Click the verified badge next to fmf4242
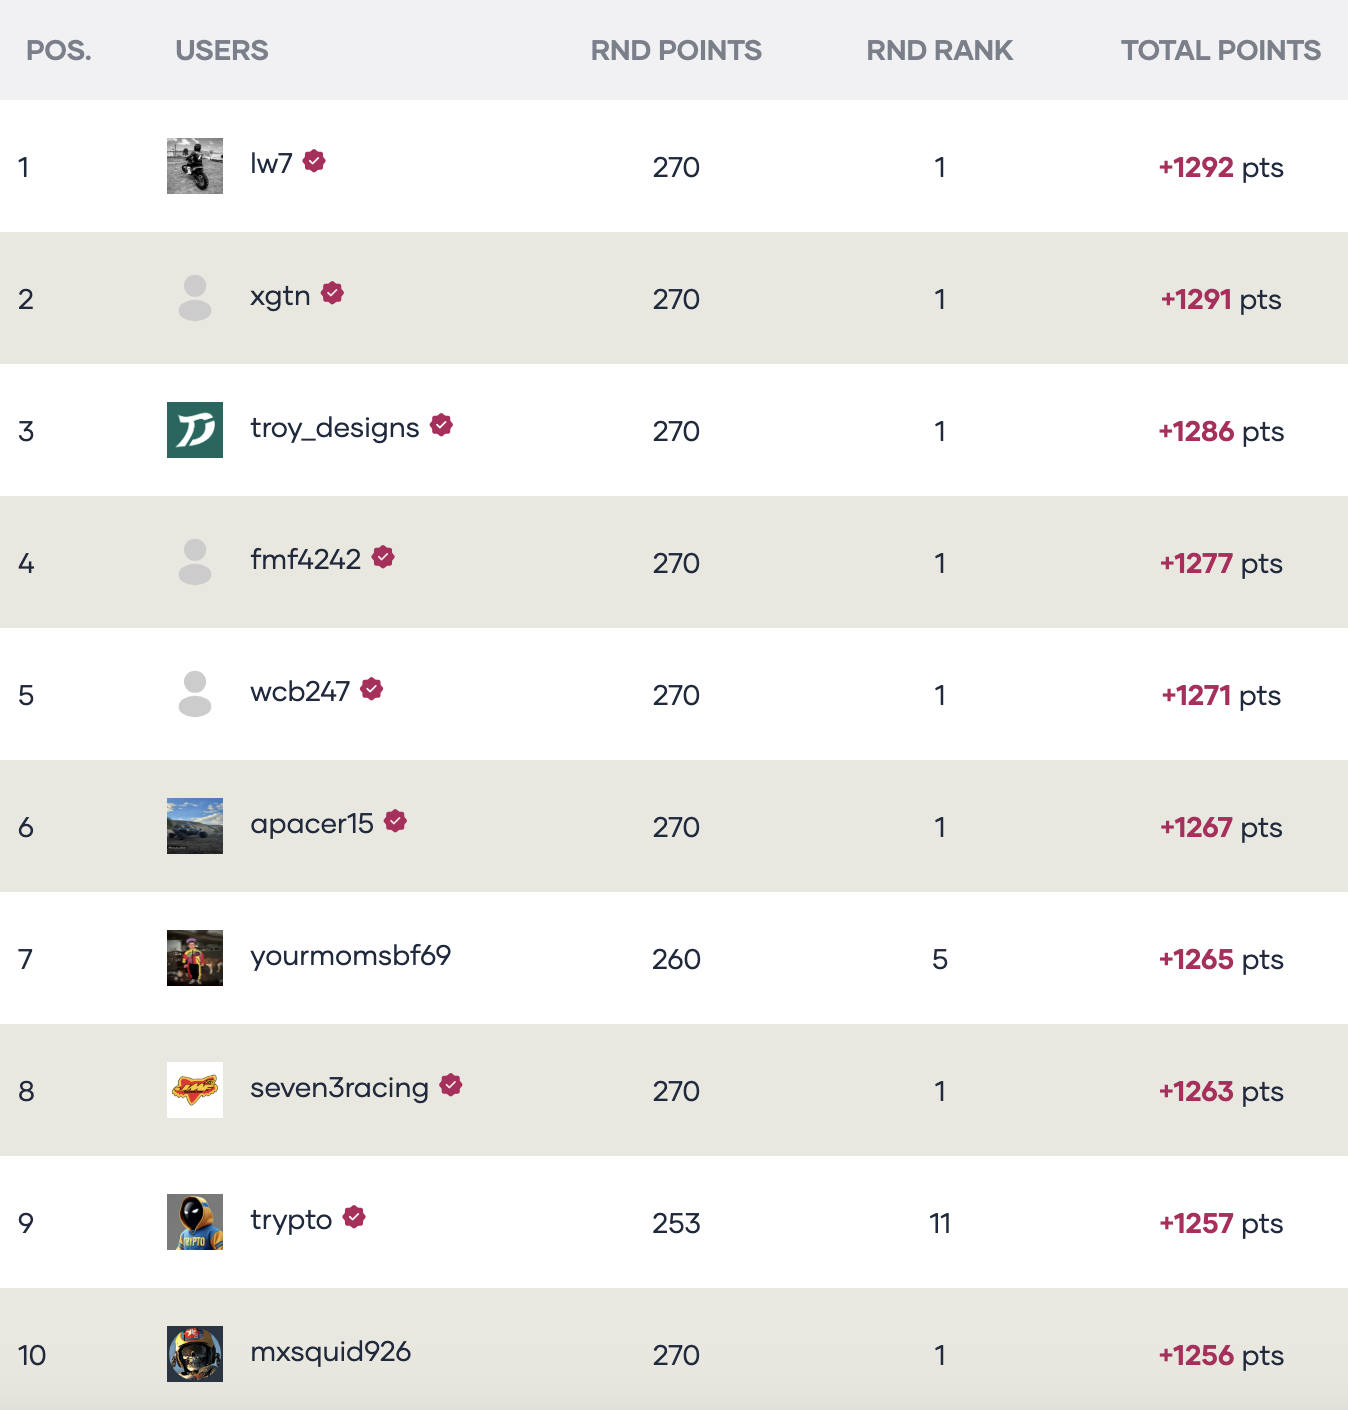 tap(383, 557)
